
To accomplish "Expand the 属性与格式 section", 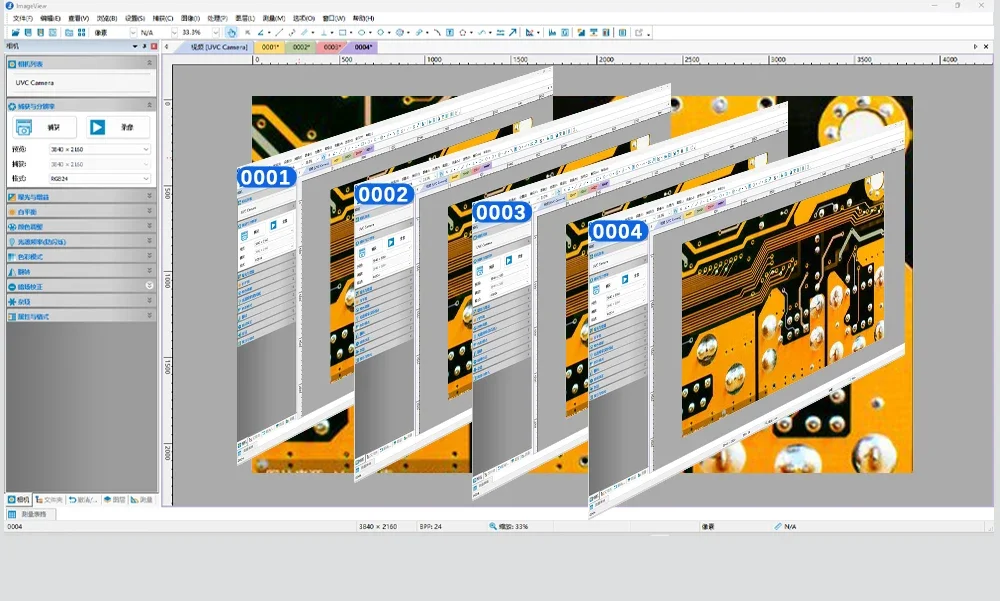I will tap(81, 316).
